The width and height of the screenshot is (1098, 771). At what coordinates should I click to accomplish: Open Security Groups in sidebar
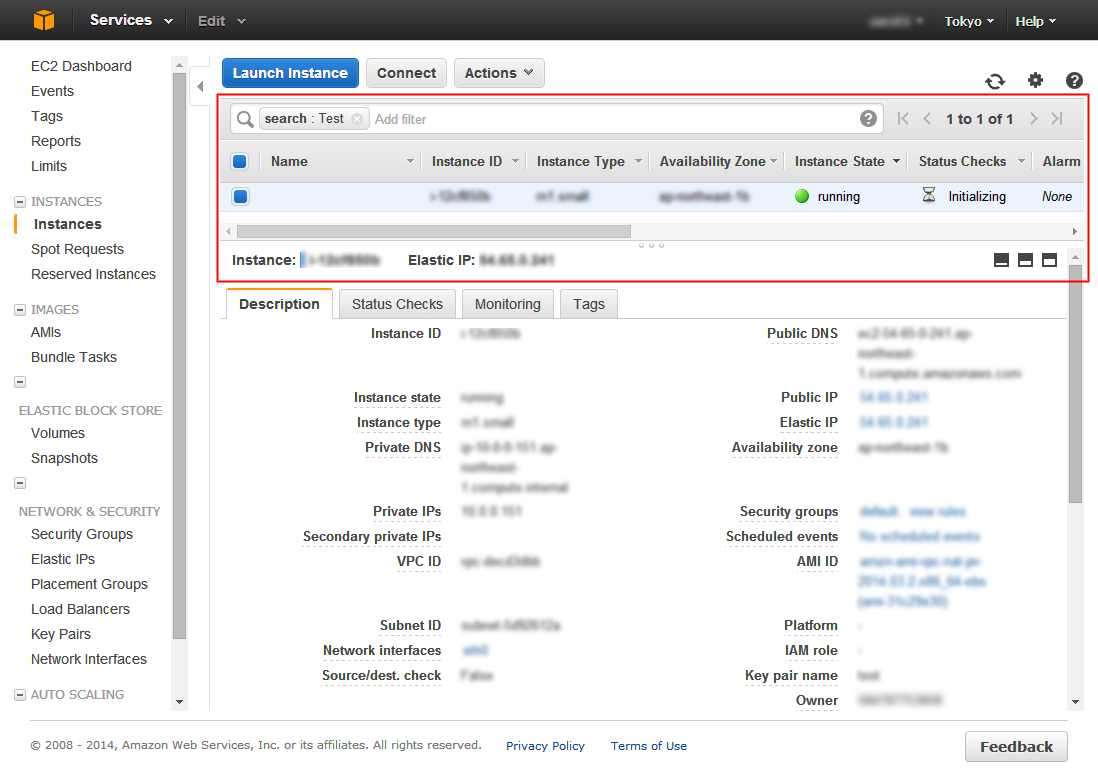(x=82, y=534)
